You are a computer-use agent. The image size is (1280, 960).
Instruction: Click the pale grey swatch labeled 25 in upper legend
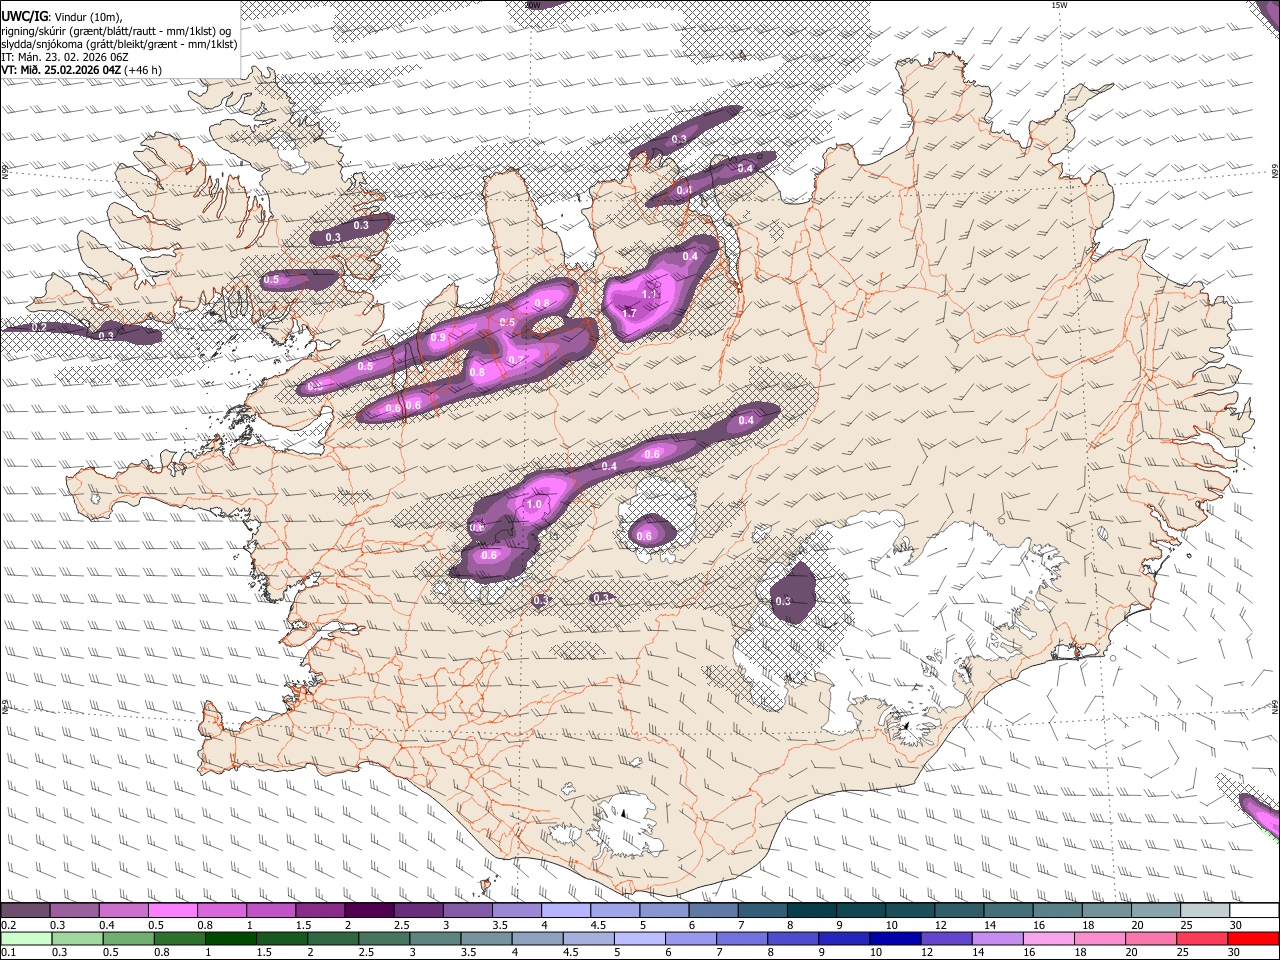[x=1205, y=910]
